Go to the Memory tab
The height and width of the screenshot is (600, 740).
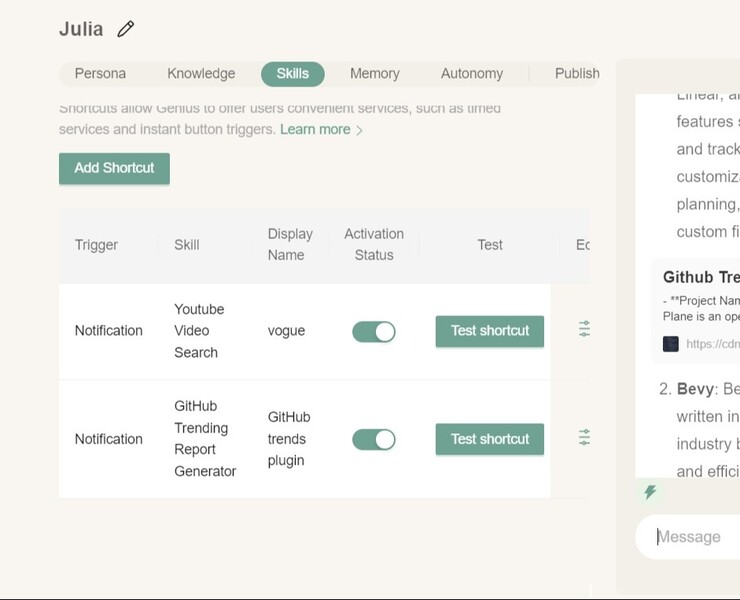(x=375, y=74)
